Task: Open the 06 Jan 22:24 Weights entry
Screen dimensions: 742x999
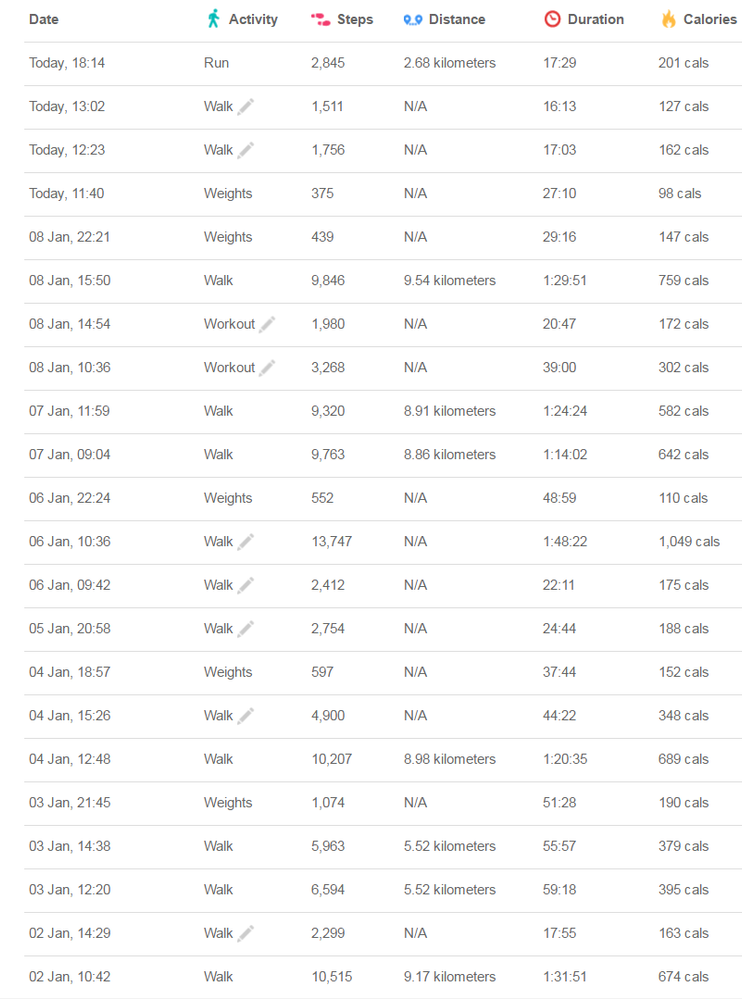Action: pos(383,498)
